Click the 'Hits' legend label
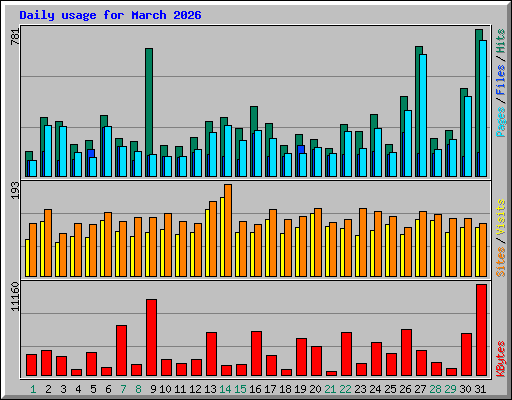Image resolution: width=512 pixels, height=400 pixels. pyautogui.click(x=501, y=41)
